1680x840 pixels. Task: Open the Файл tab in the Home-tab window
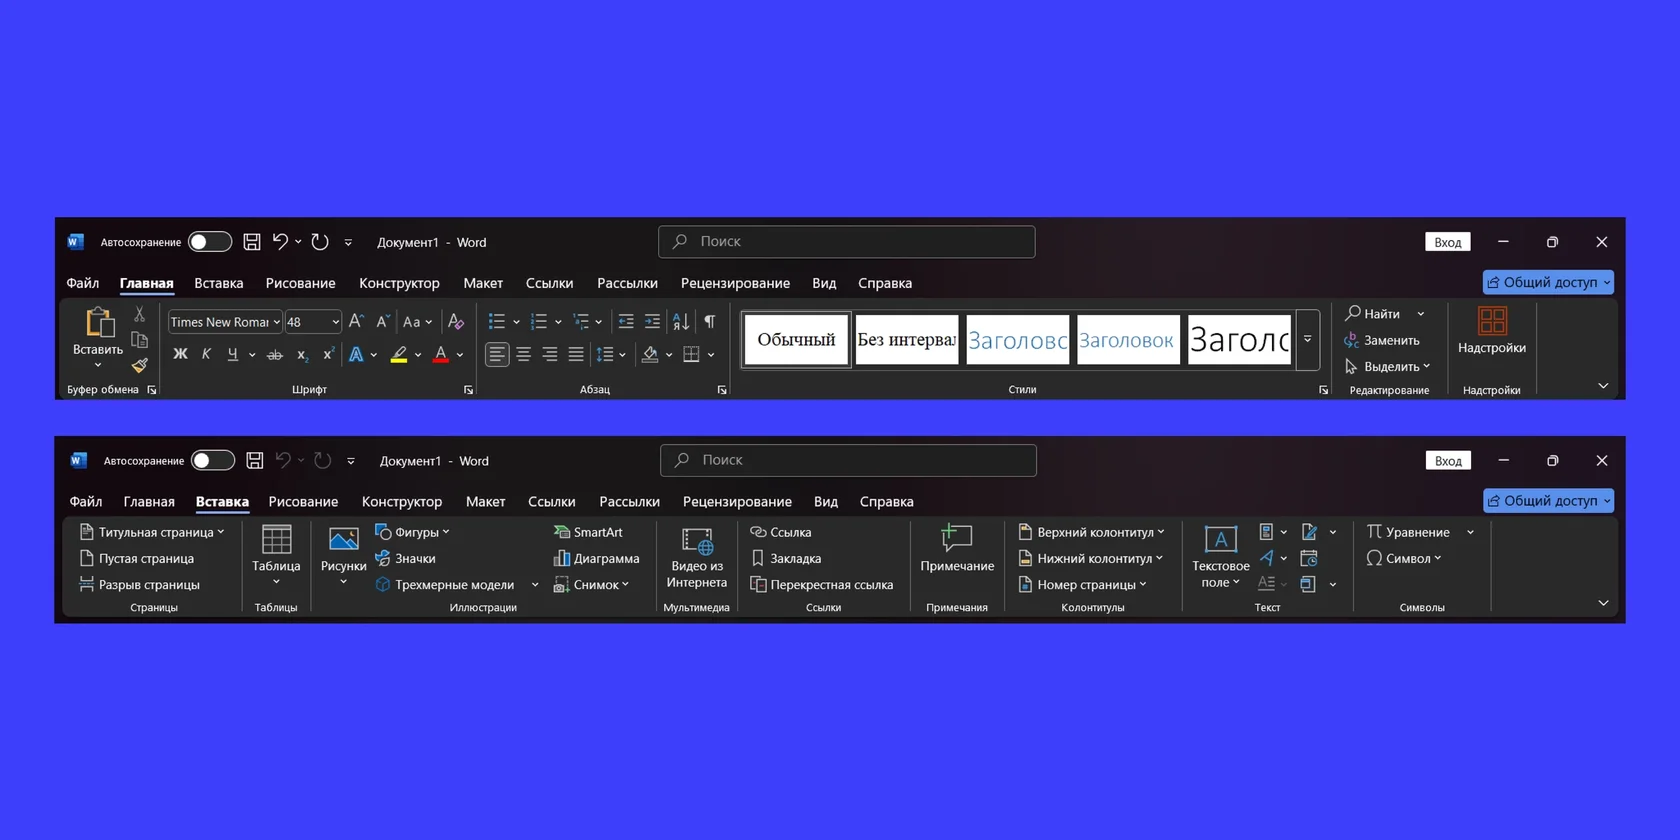click(83, 283)
